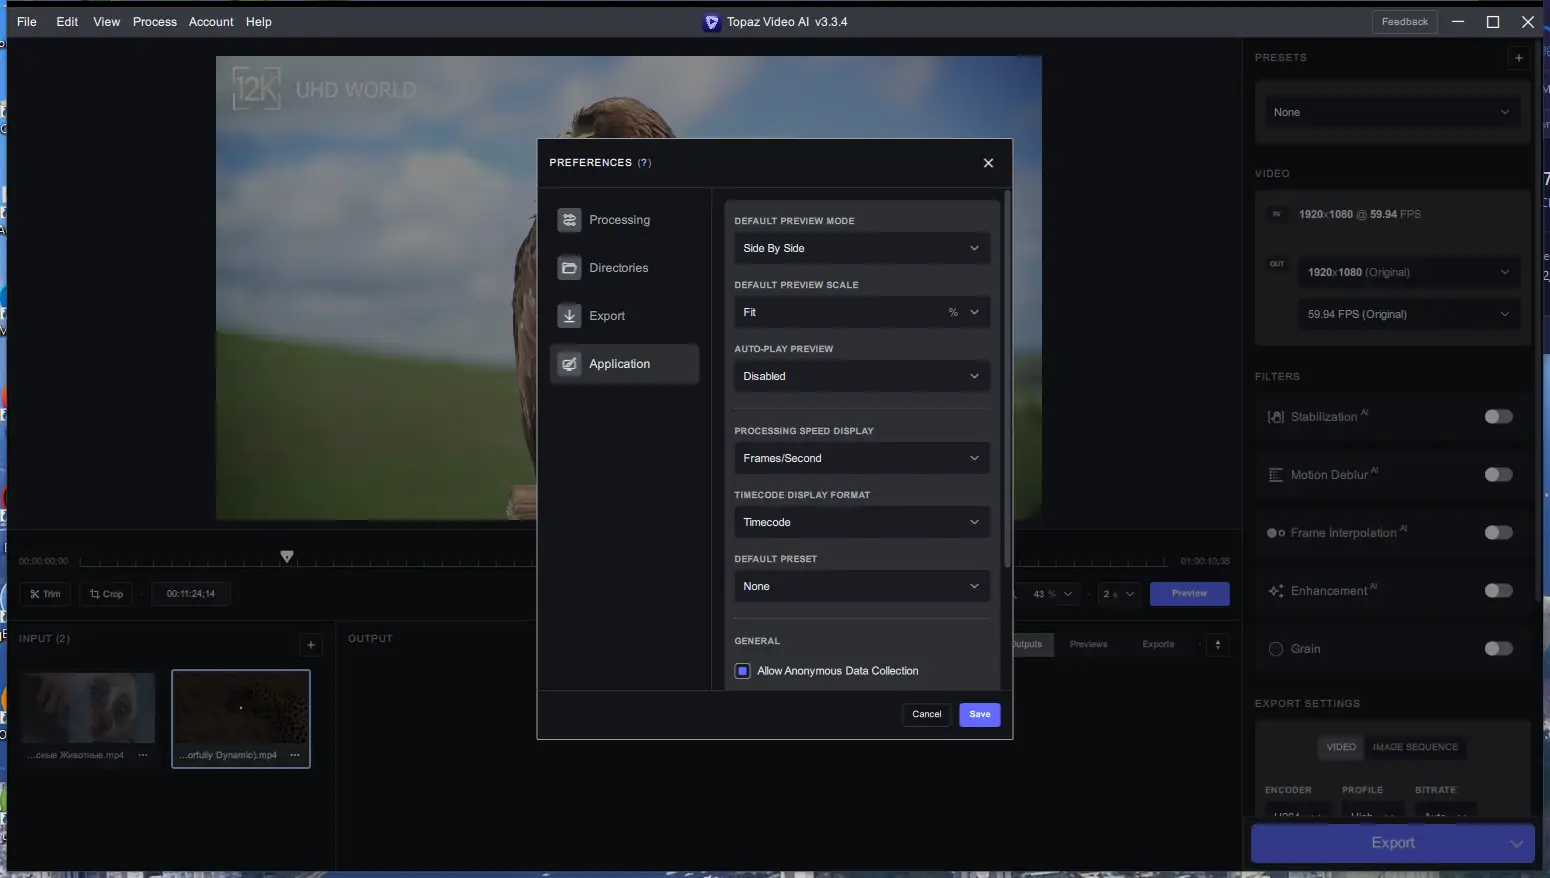
Task: Expand Export button options chevron
Action: click(1516, 843)
